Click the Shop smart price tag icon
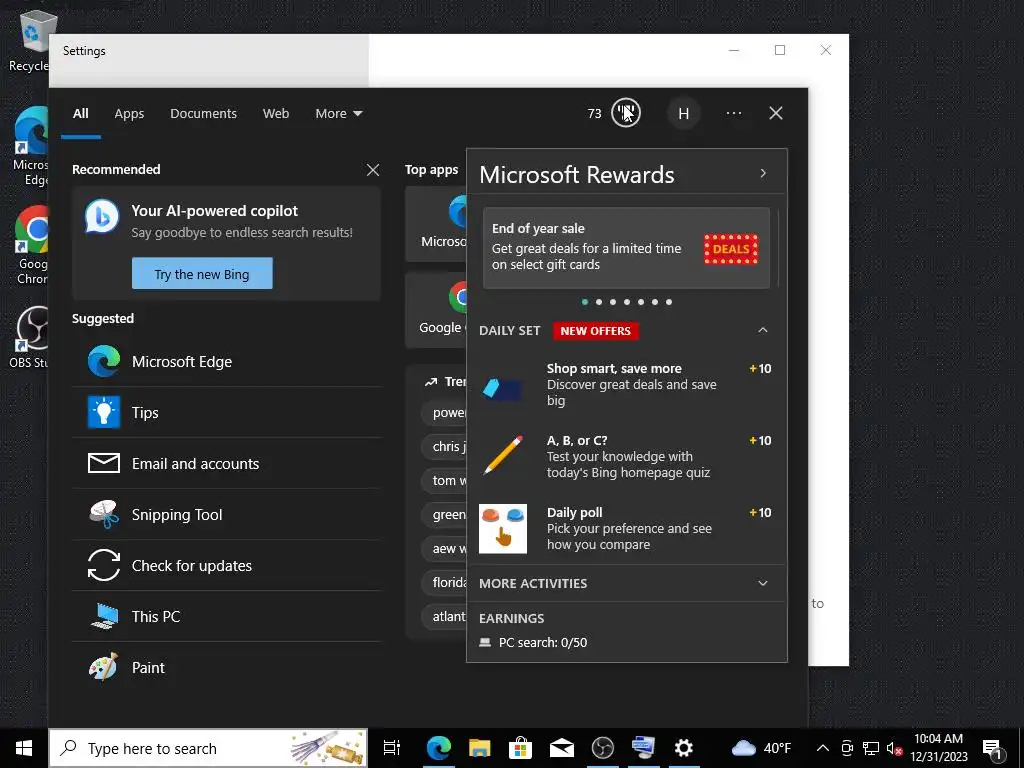Screen dimensions: 1024x768 coord(502,389)
